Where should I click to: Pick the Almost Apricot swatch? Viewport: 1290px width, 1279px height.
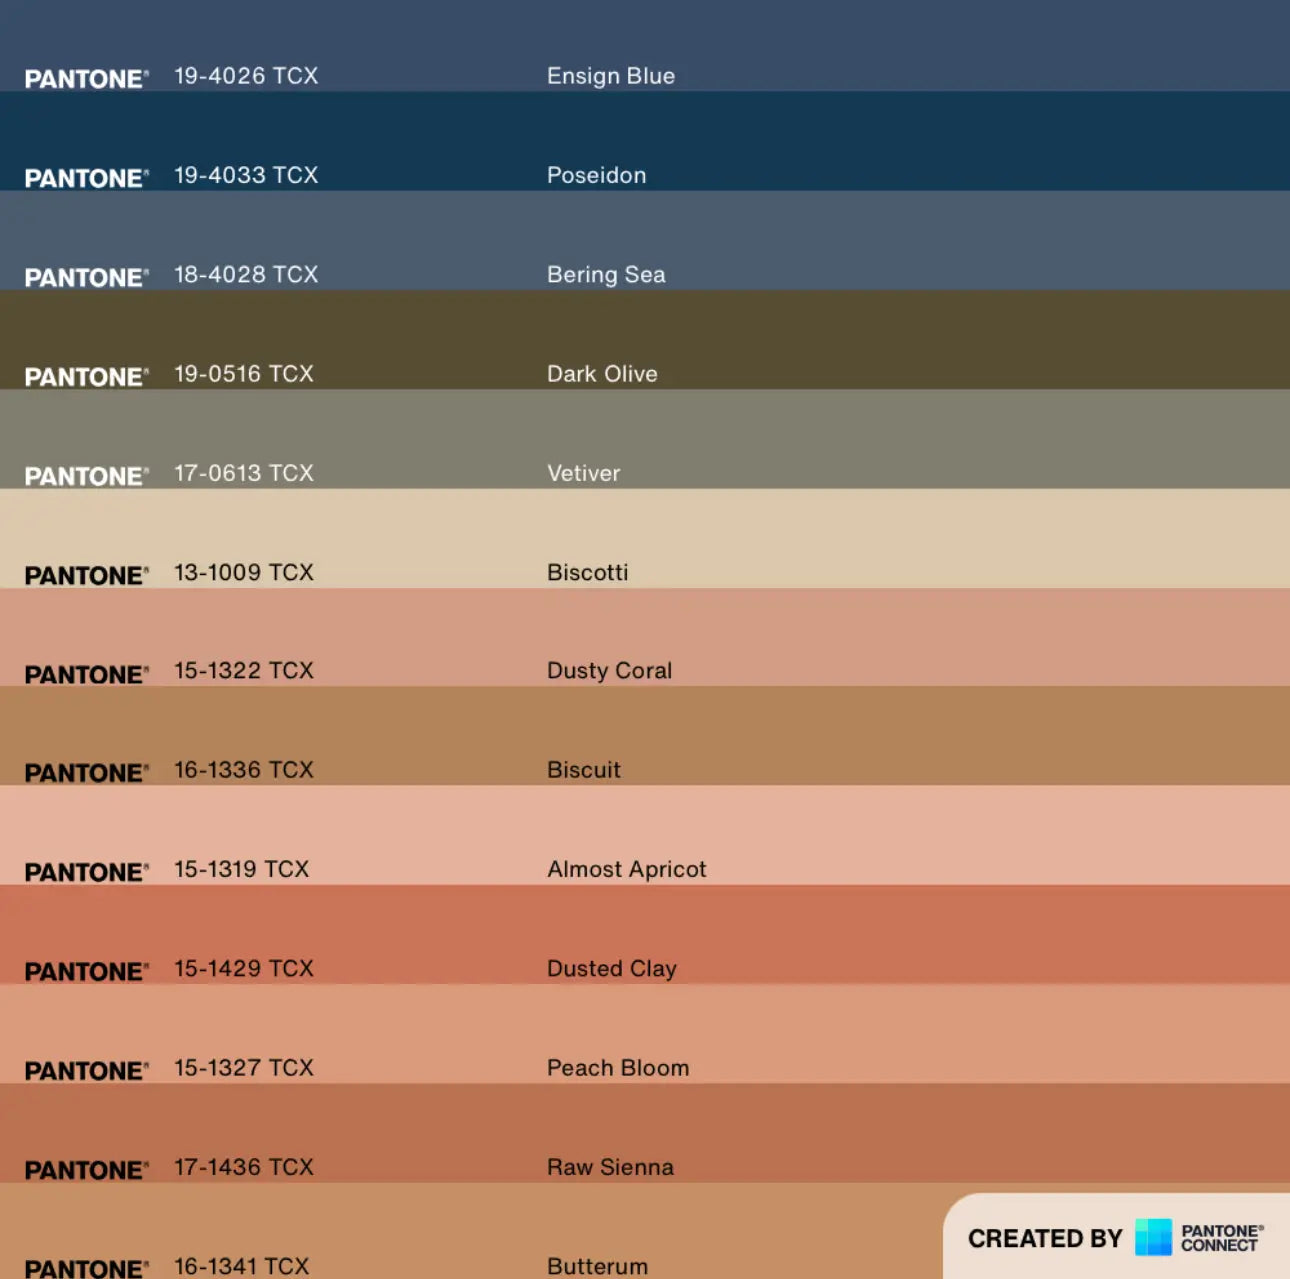900,834
